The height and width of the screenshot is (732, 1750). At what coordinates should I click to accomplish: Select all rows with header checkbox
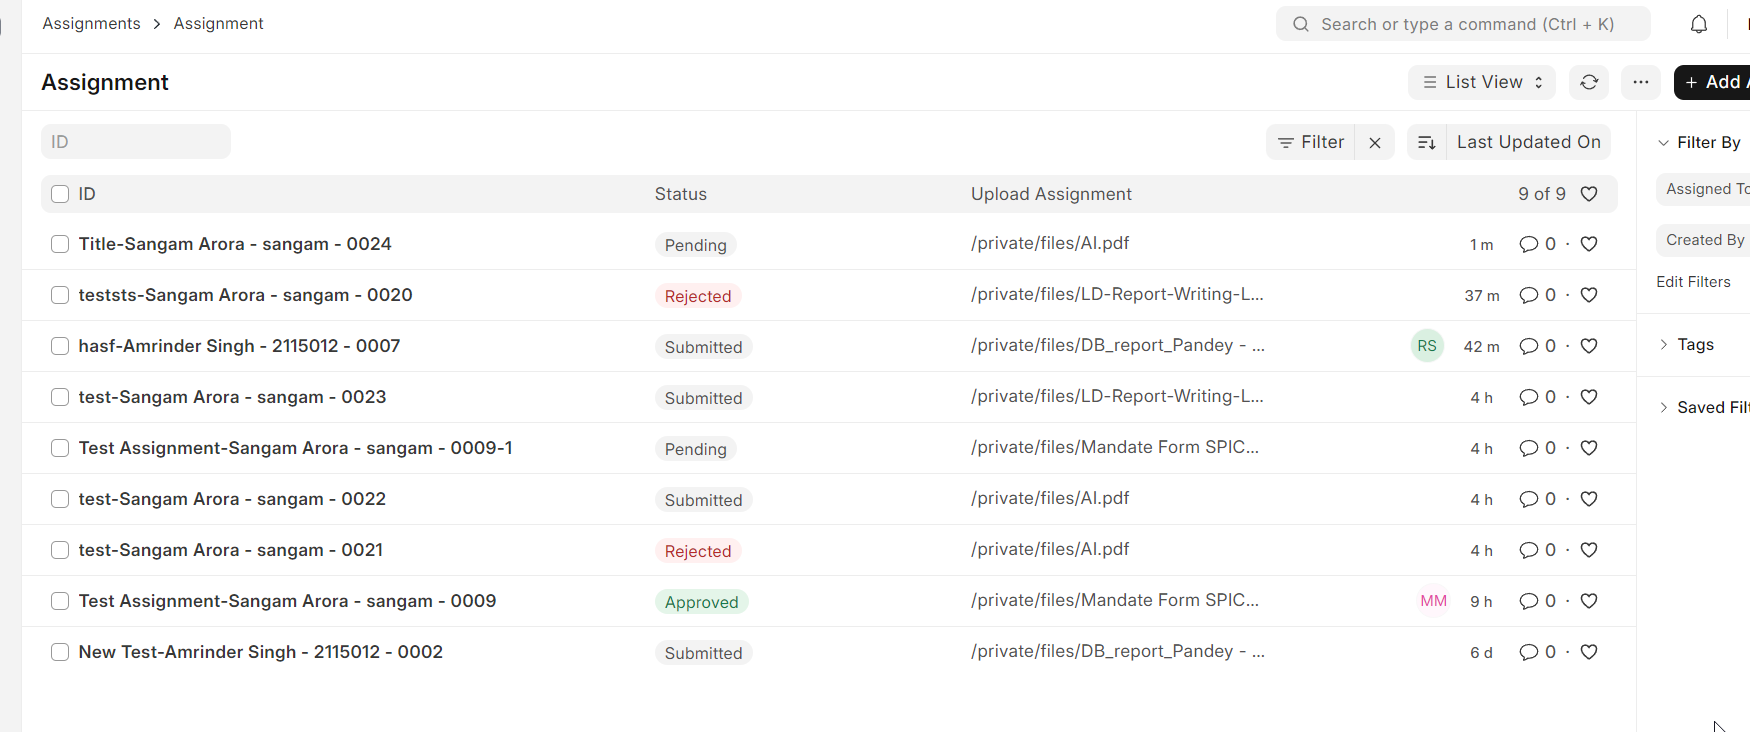point(60,194)
